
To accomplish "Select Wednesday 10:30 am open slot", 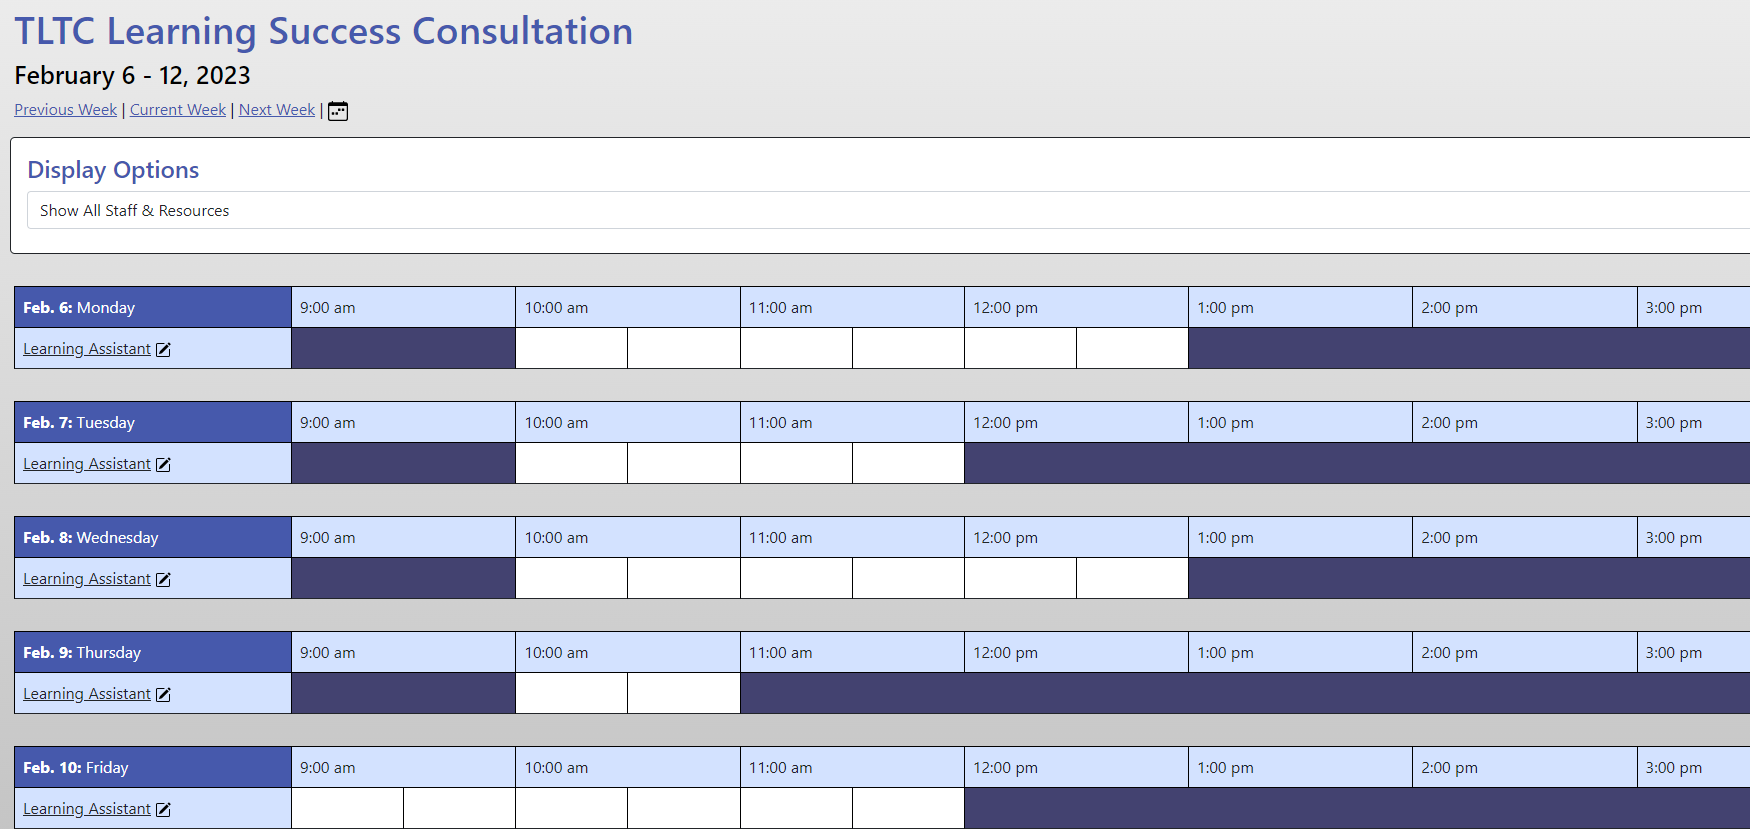I will pyautogui.click(x=684, y=578).
